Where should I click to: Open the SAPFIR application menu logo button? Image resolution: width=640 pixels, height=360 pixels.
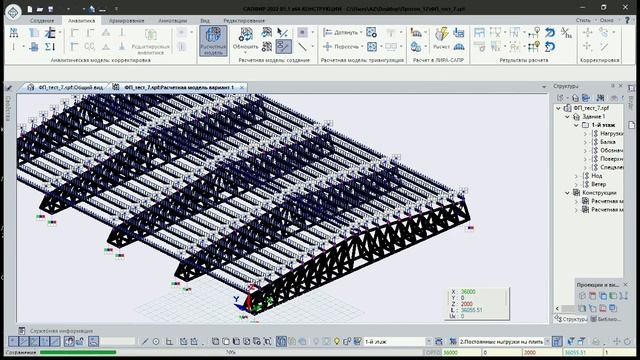pyautogui.click(x=13, y=11)
